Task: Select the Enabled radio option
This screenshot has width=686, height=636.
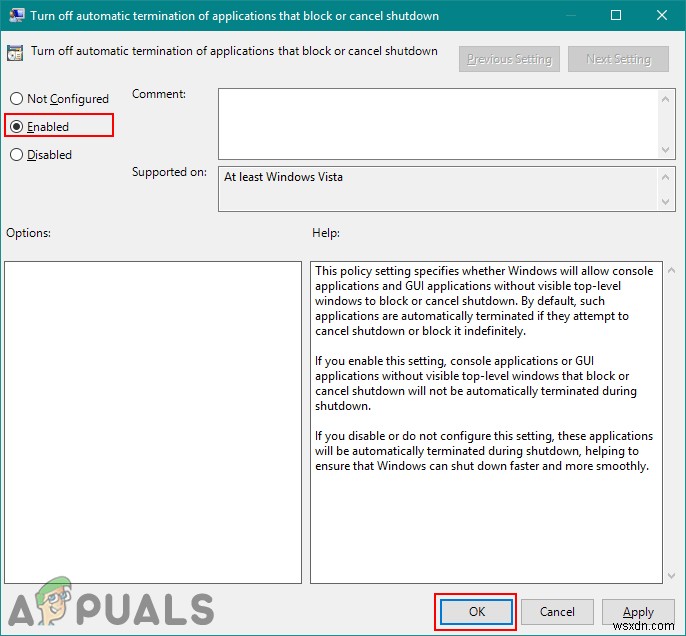Action: [39, 127]
